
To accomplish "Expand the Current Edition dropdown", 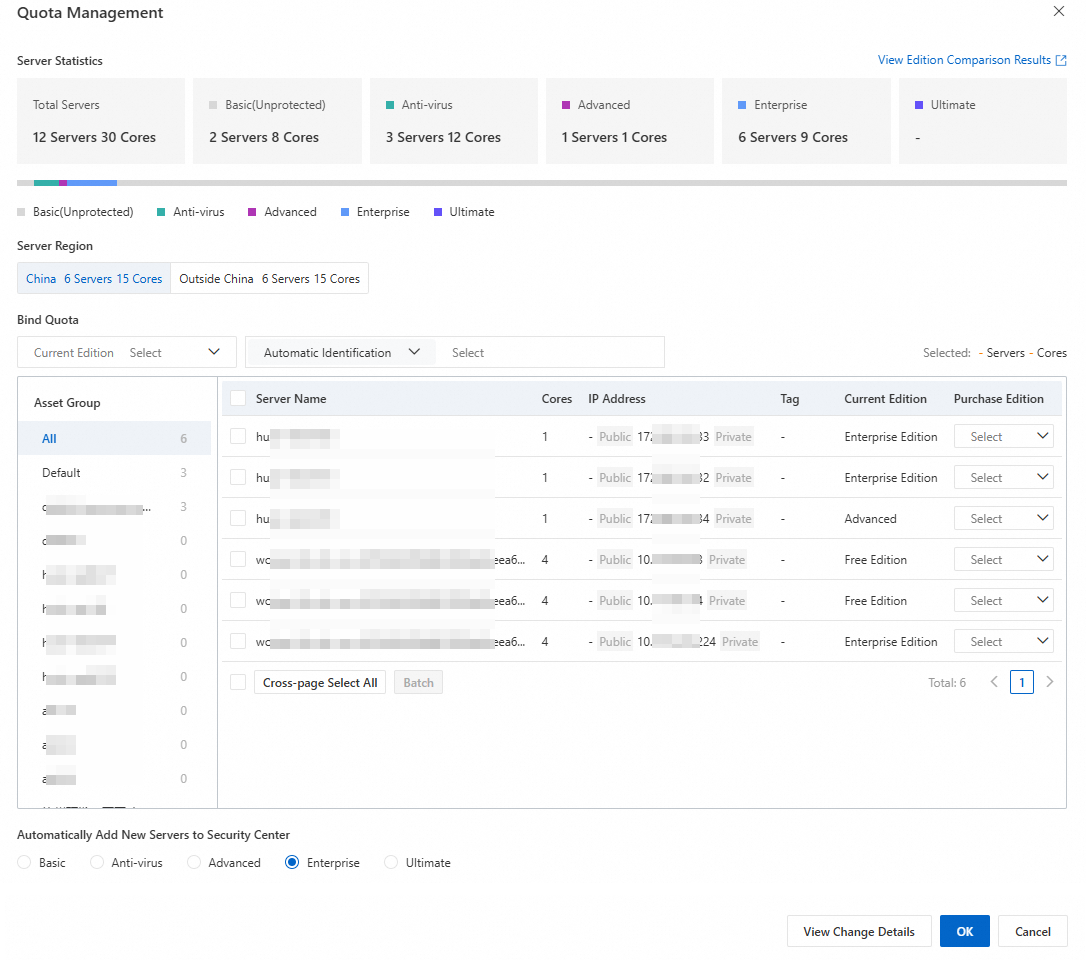I will tap(127, 353).
